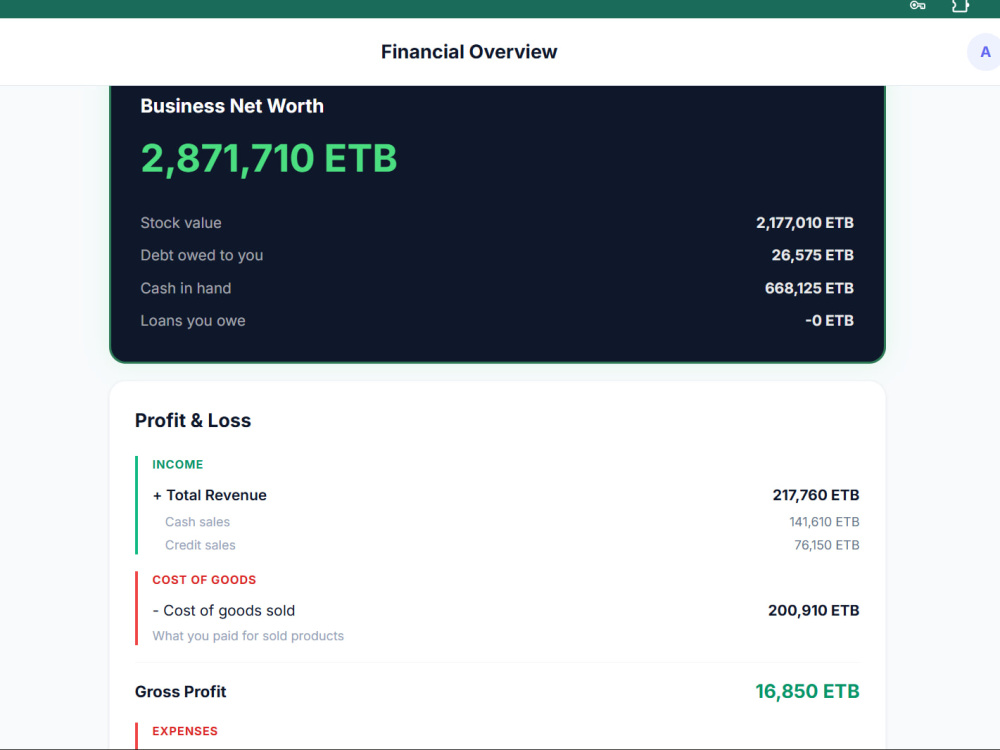This screenshot has height=750, width=1000.
Task: Select the 668,125 ETB cash amount
Action: click(809, 288)
